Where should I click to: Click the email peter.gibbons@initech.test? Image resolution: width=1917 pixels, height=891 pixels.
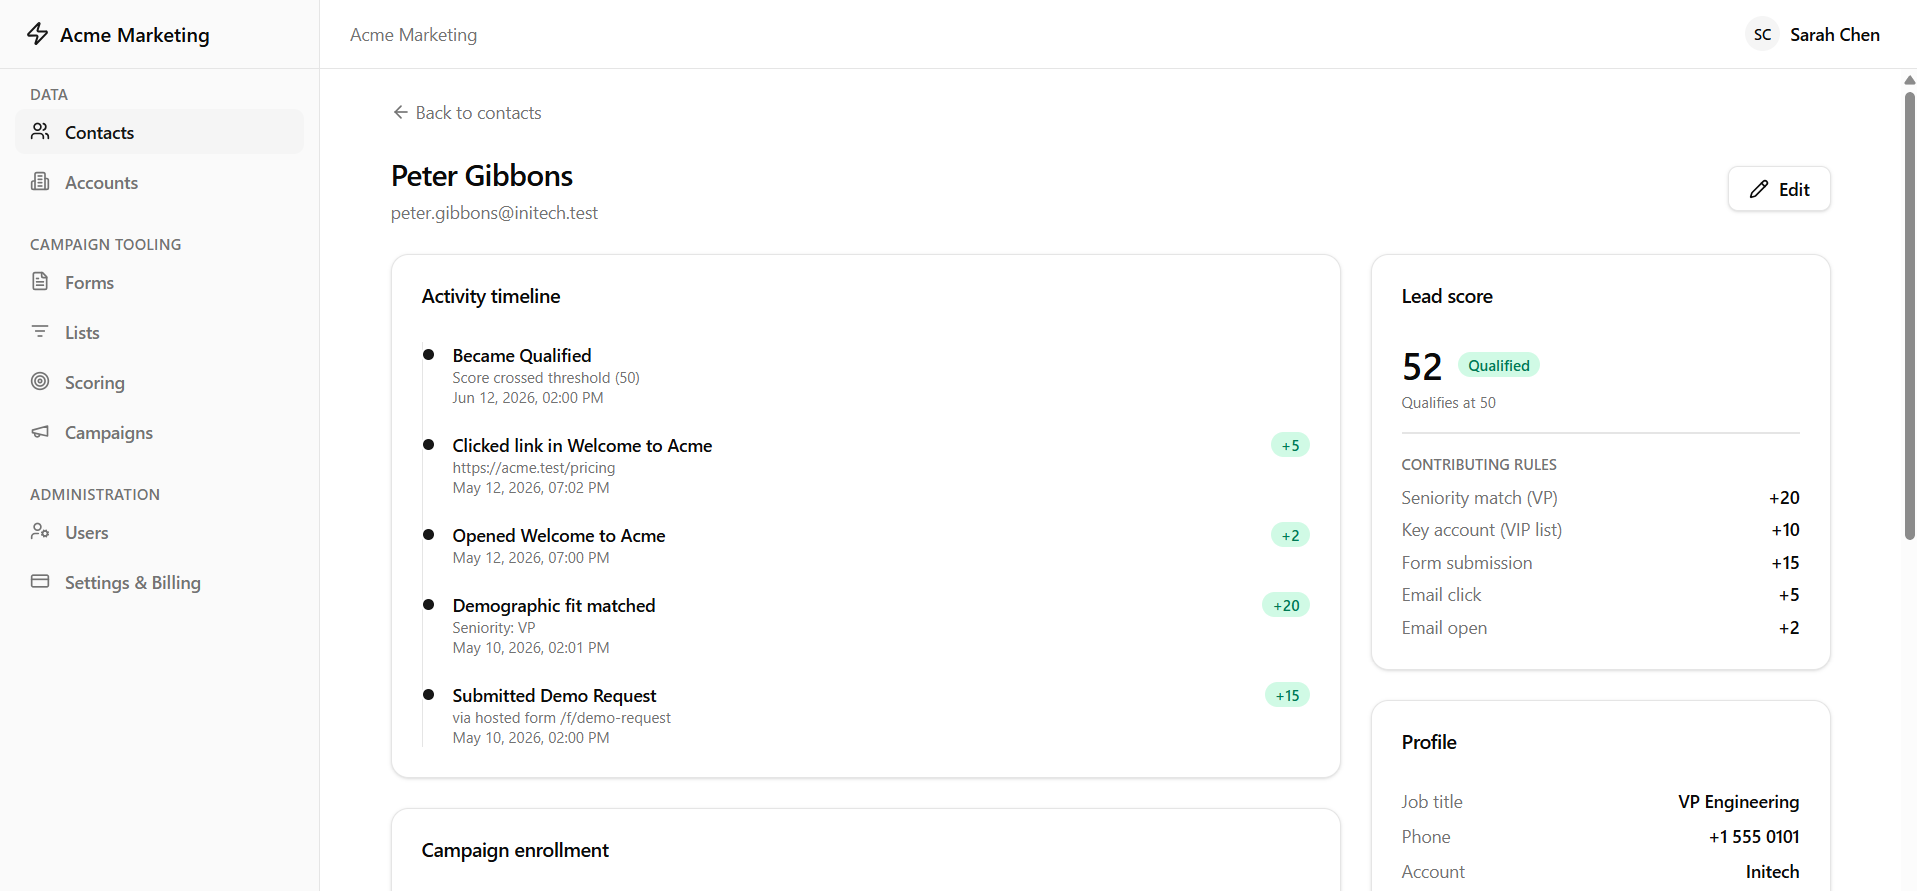[x=494, y=213]
